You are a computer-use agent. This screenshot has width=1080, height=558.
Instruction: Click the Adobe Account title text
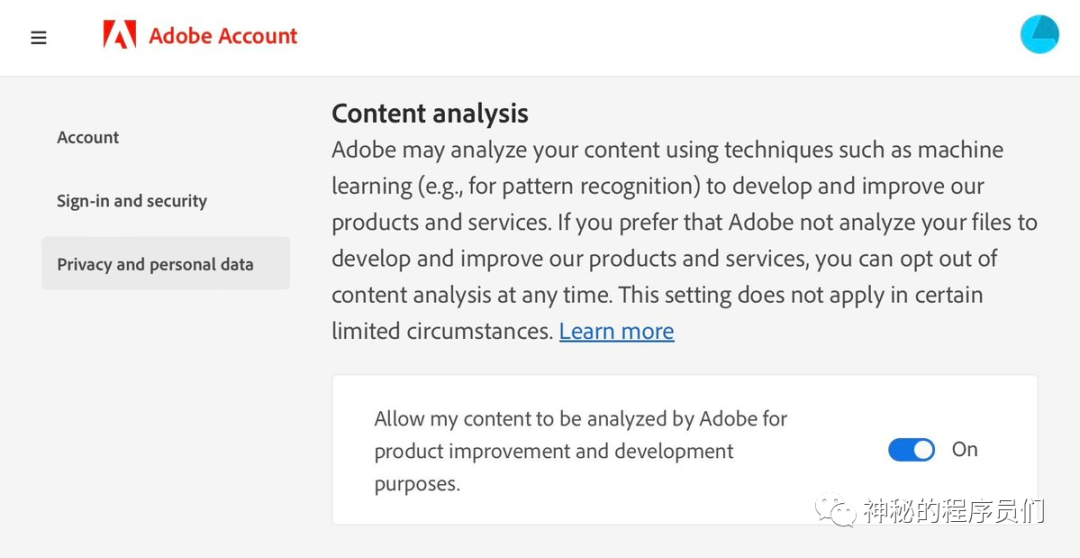pyautogui.click(x=223, y=36)
